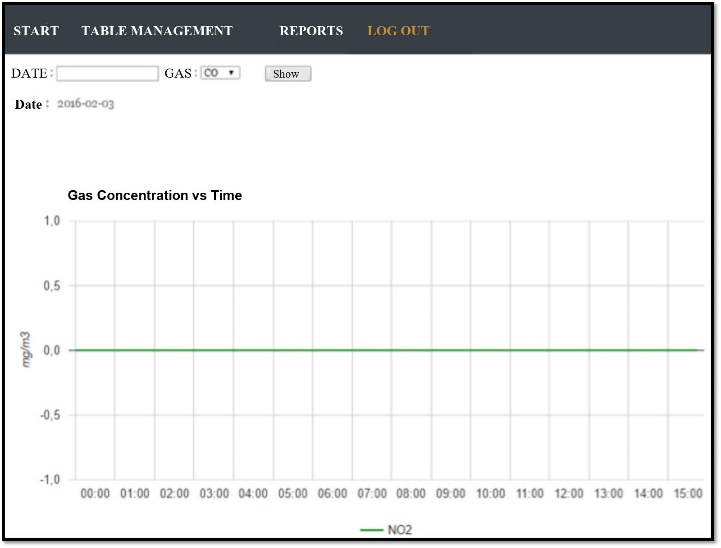Viewport: 721px width, 548px height.
Task: Toggle NO2 series in chart legend
Action: [x=400, y=530]
